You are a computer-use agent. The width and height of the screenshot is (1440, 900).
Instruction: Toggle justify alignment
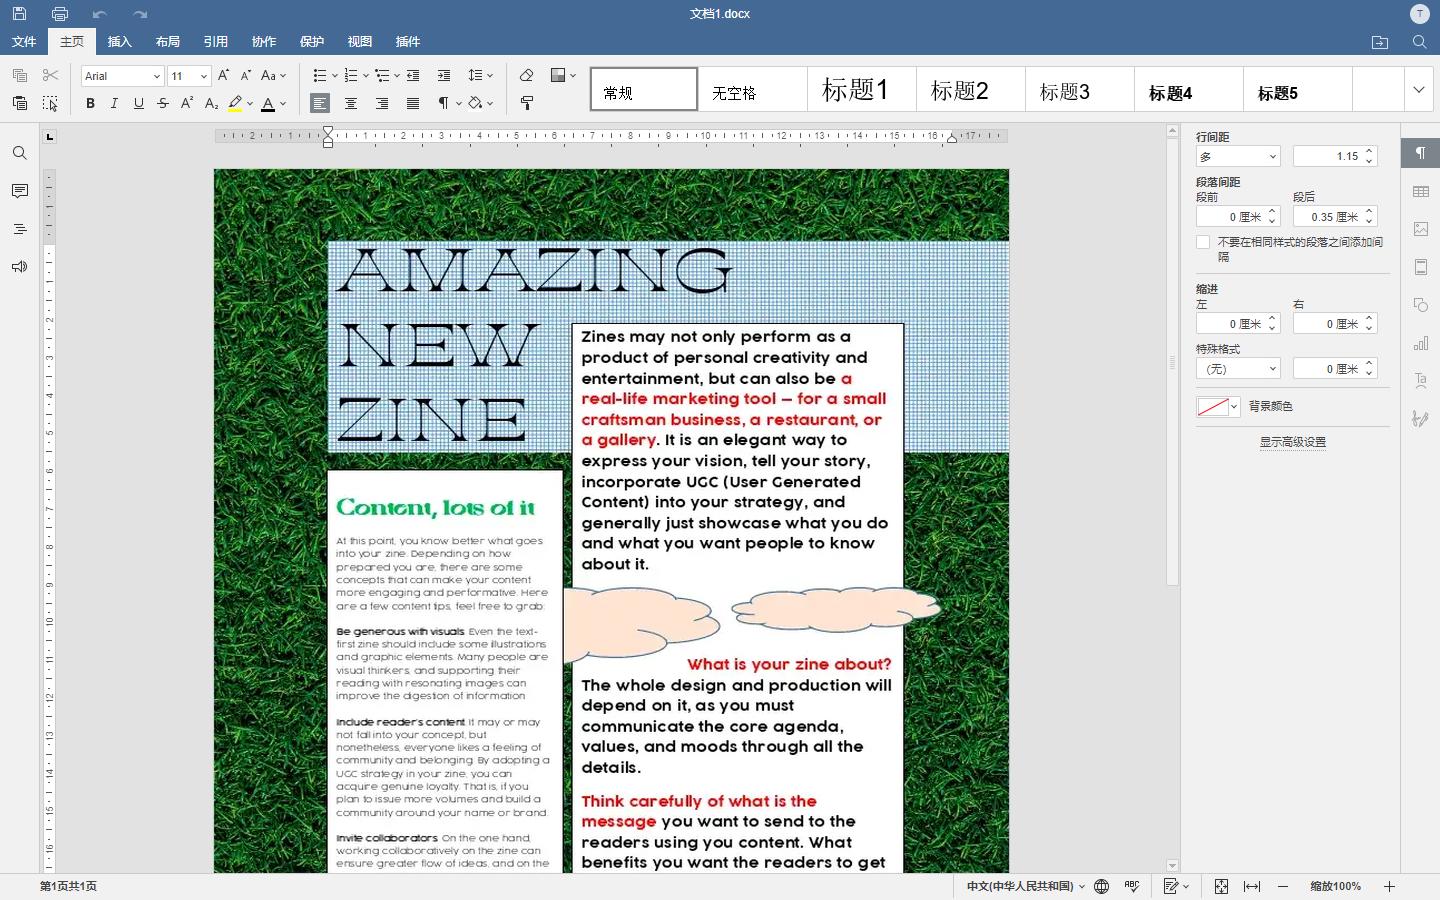pyautogui.click(x=412, y=103)
